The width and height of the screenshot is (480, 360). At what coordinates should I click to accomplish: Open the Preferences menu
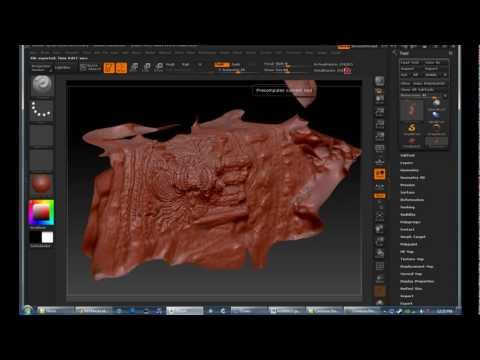(207, 53)
